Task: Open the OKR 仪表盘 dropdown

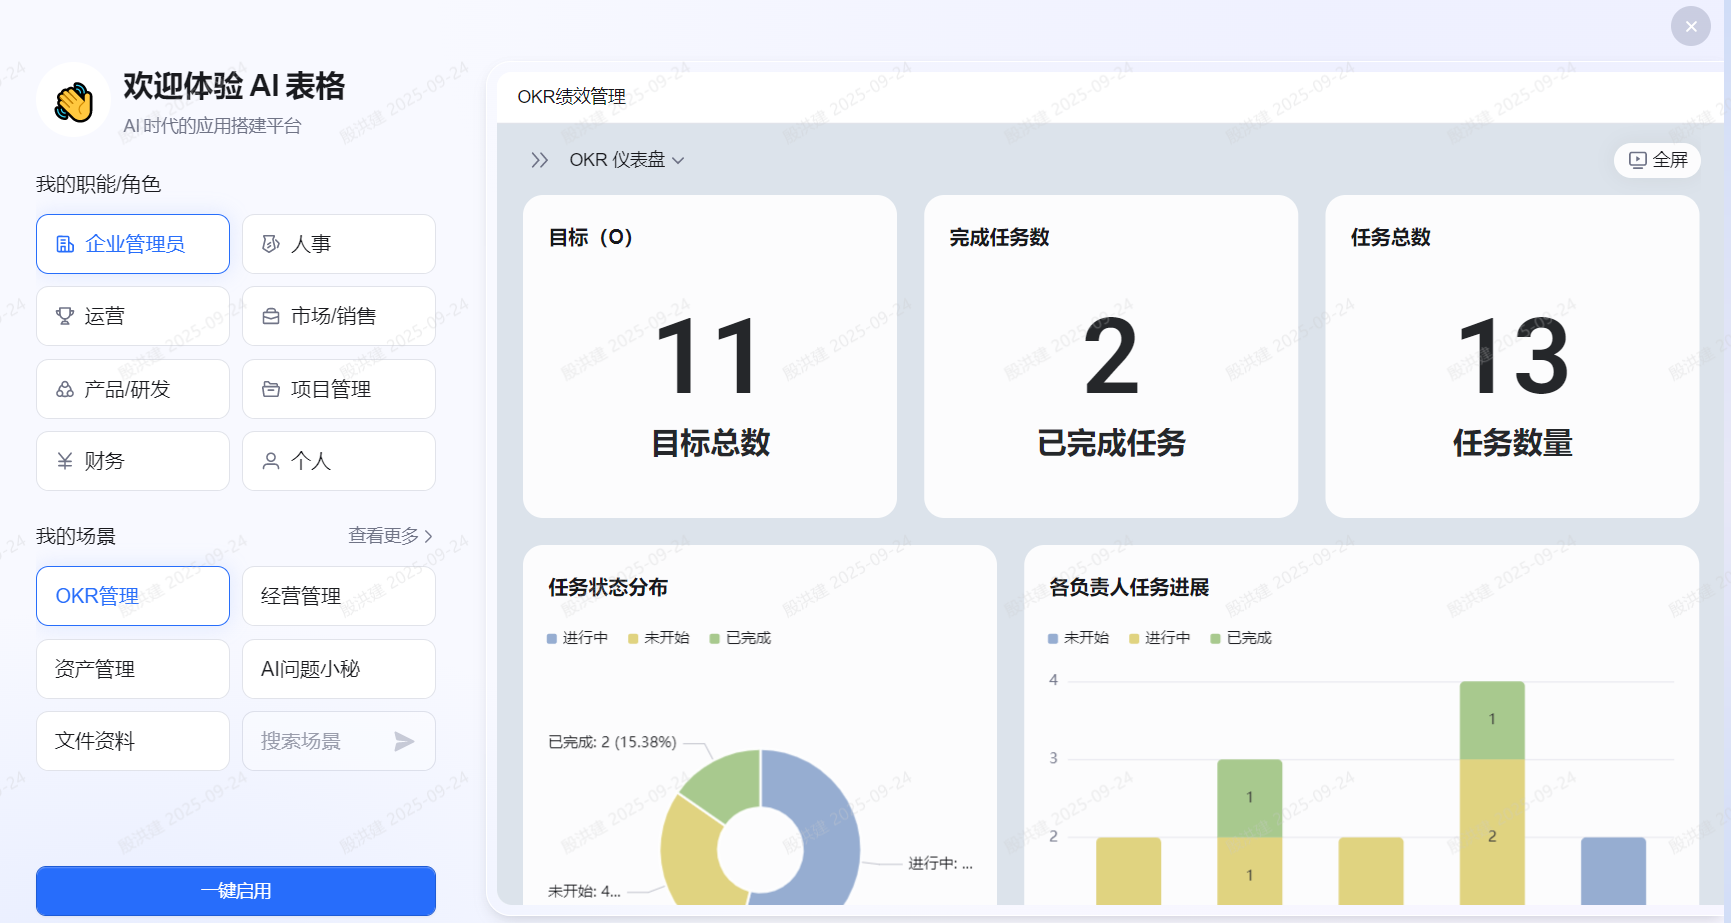Action: [625, 160]
